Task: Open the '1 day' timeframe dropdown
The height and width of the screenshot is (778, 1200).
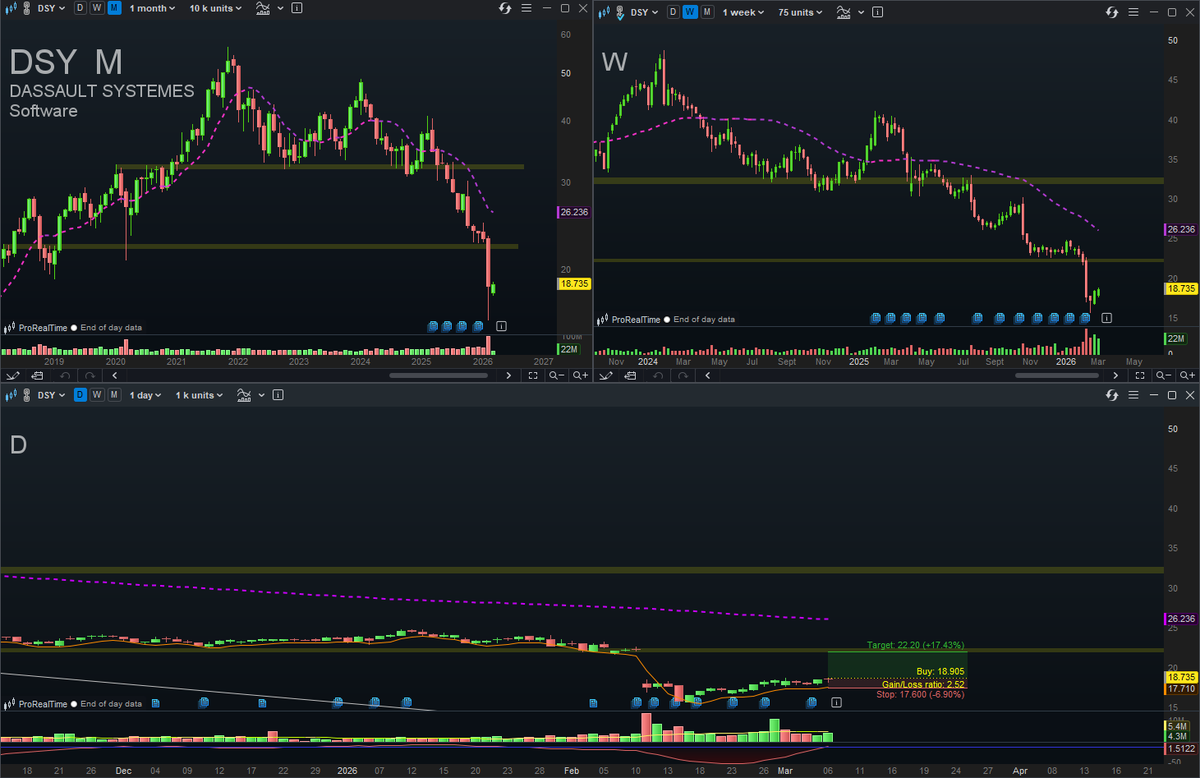Action: pos(144,395)
